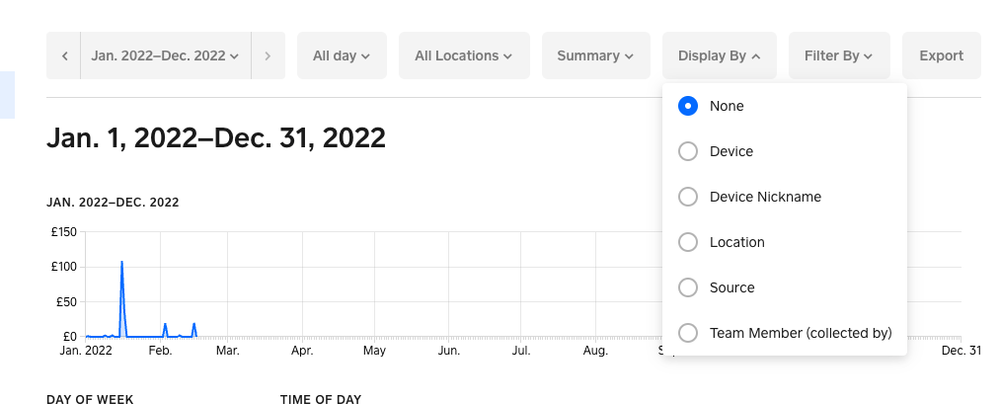Go to previous date range arrow
The image size is (999, 416).
click(64, 56)
